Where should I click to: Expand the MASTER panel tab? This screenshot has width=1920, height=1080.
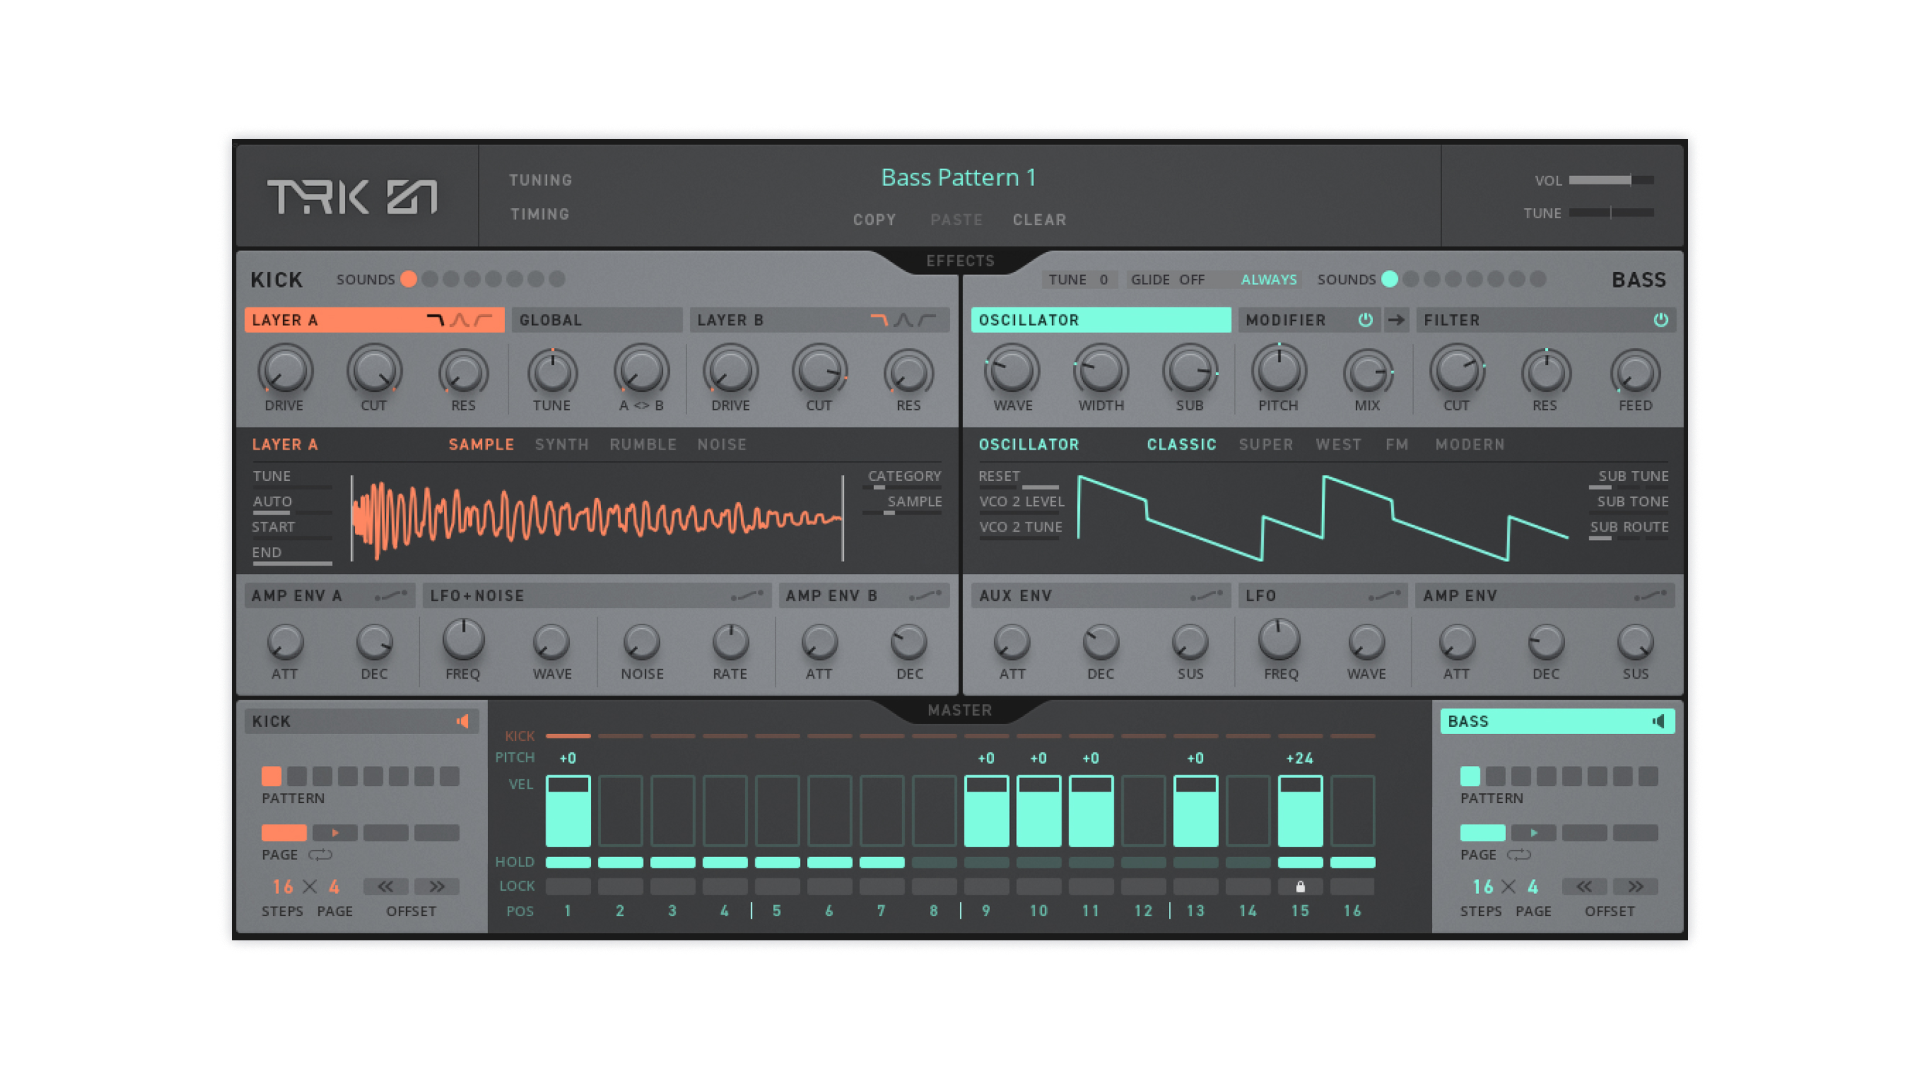(x=960, y=710)
